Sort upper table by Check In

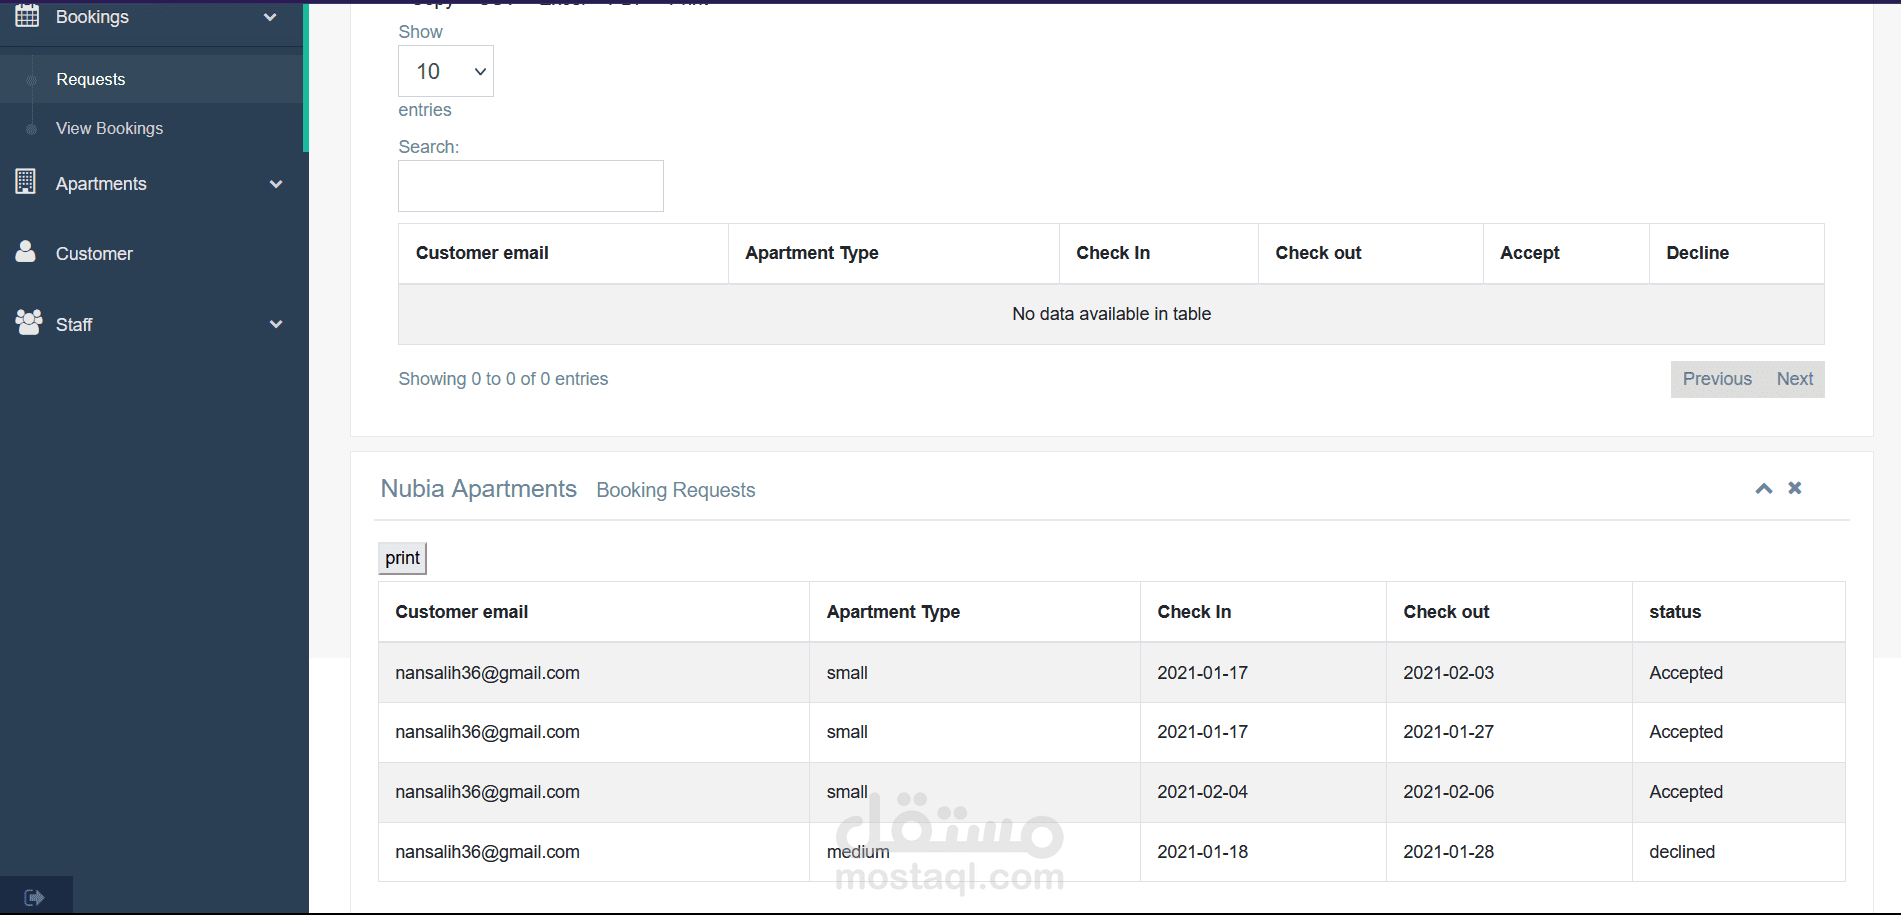(x=1158, y=253)
